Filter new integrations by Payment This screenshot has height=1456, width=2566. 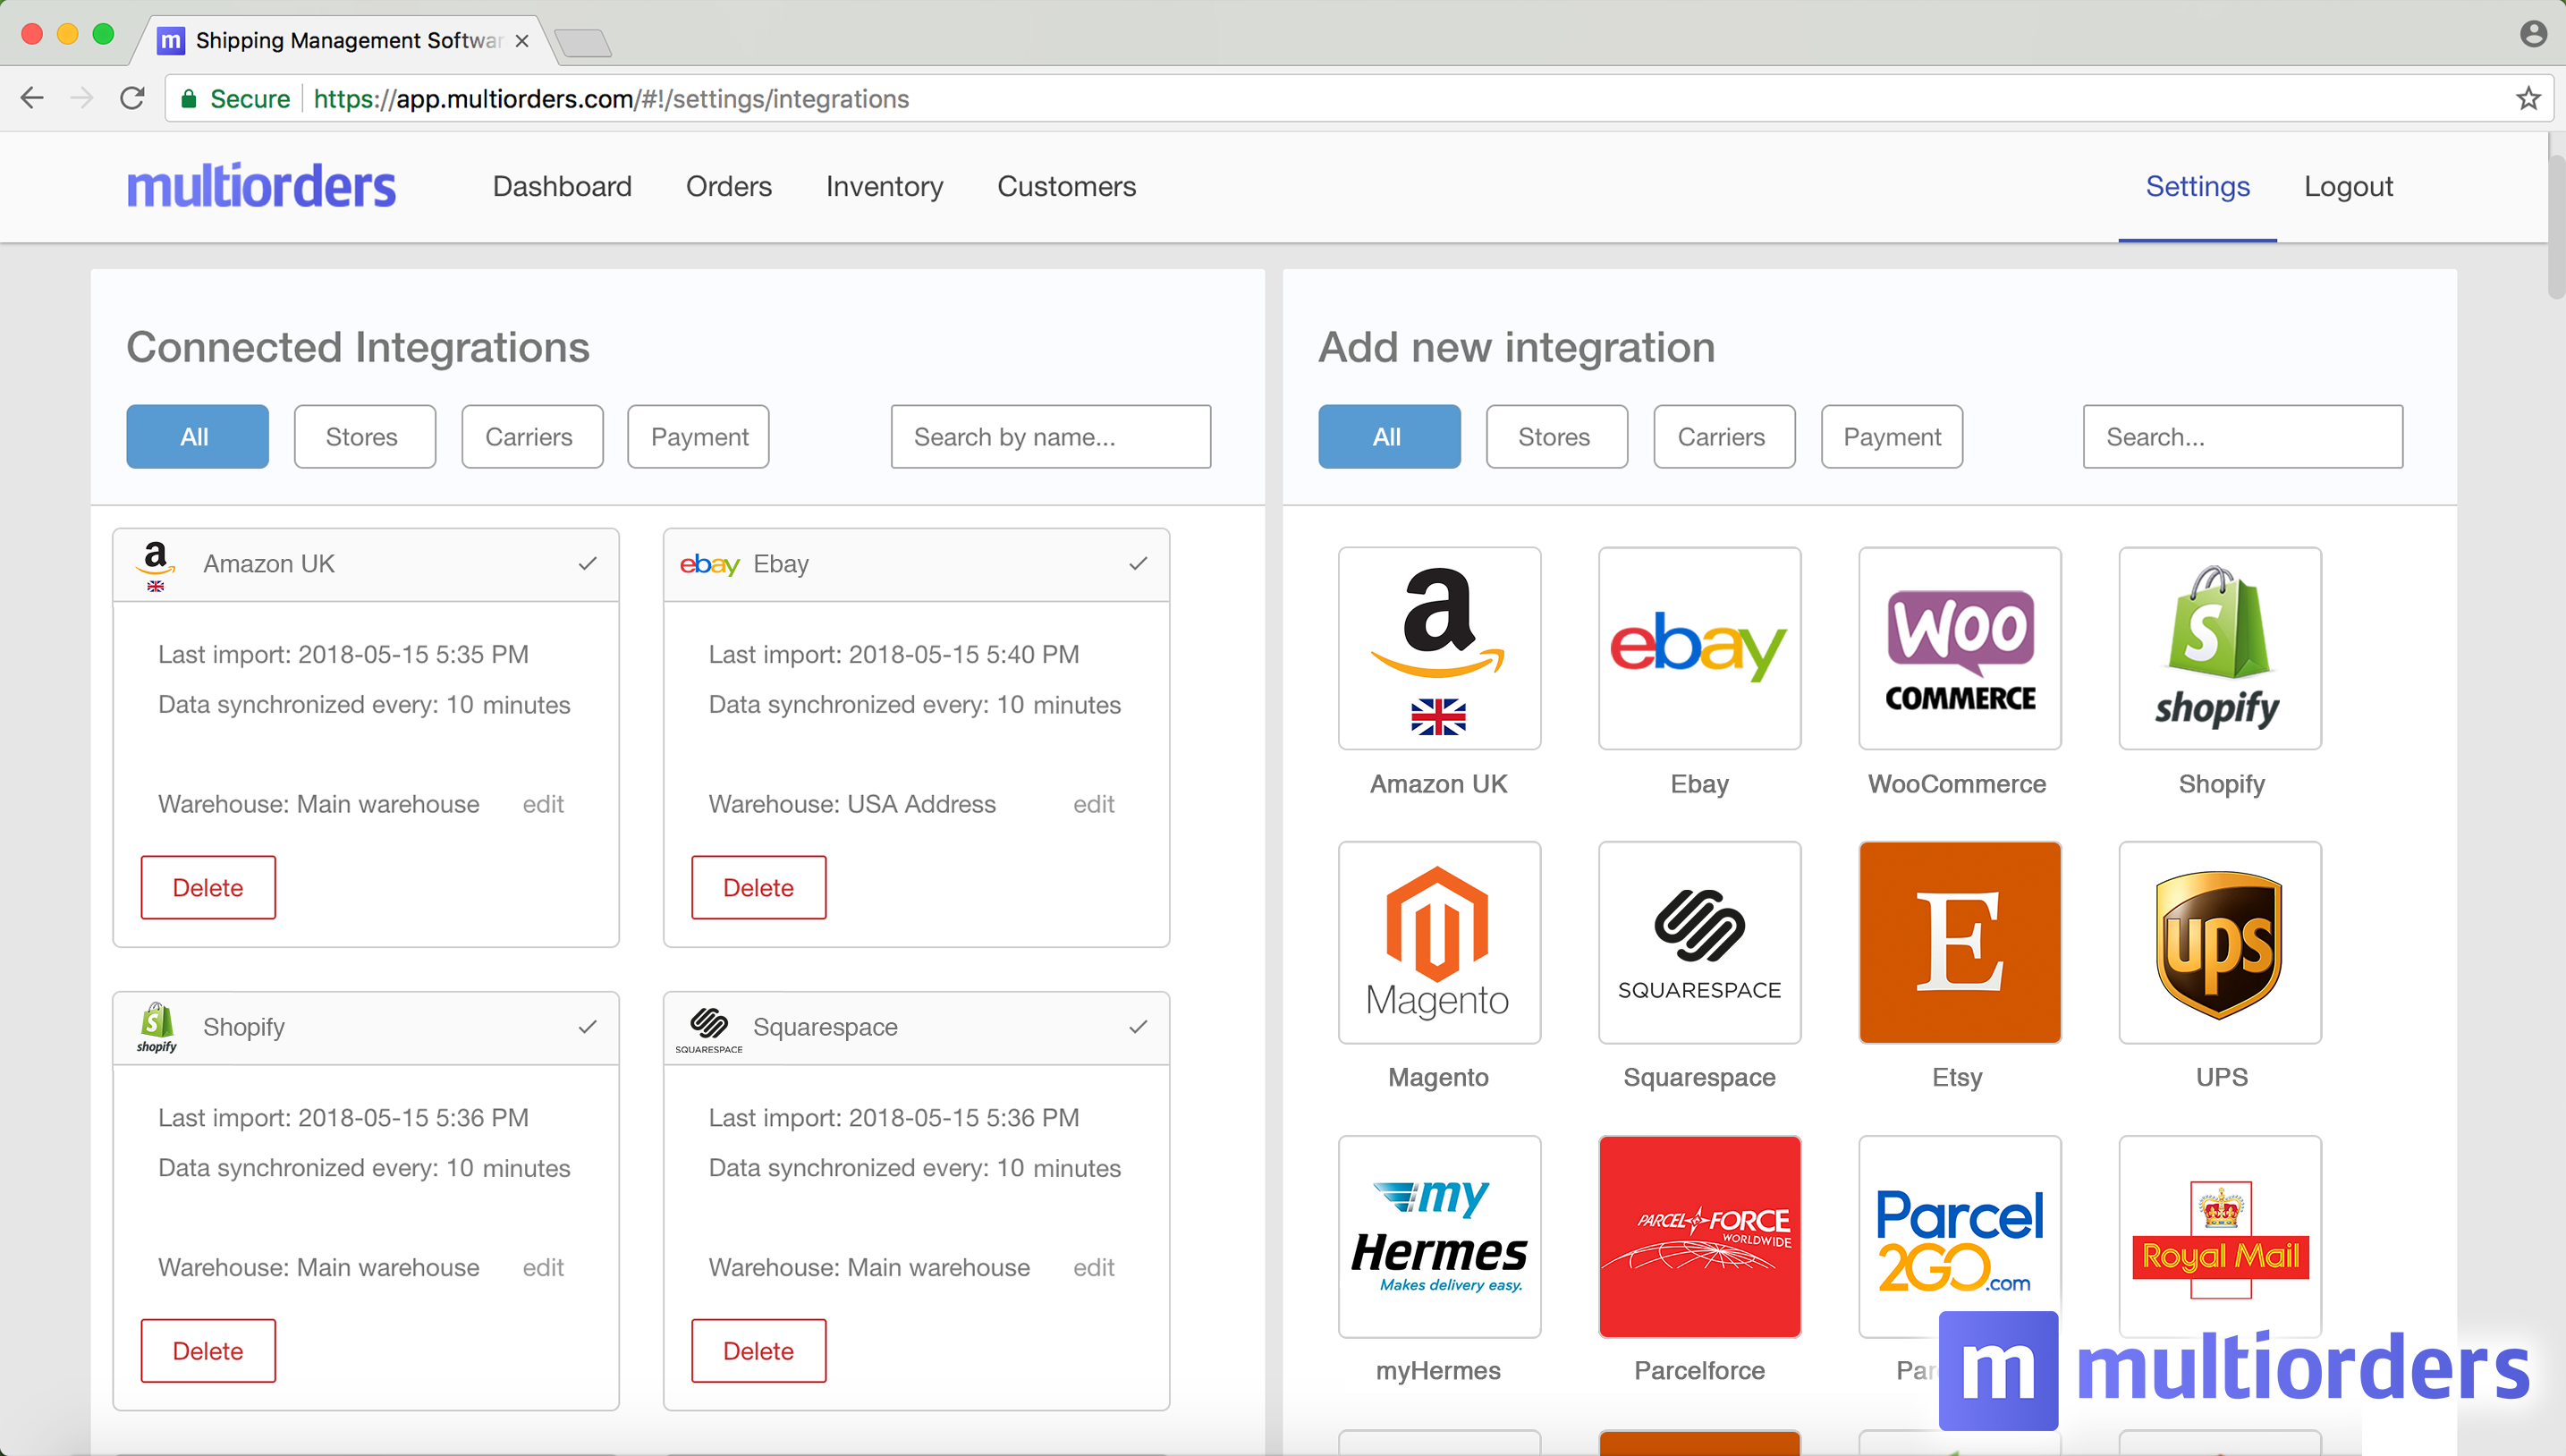pyautogui.click(x=1891, y=437)
